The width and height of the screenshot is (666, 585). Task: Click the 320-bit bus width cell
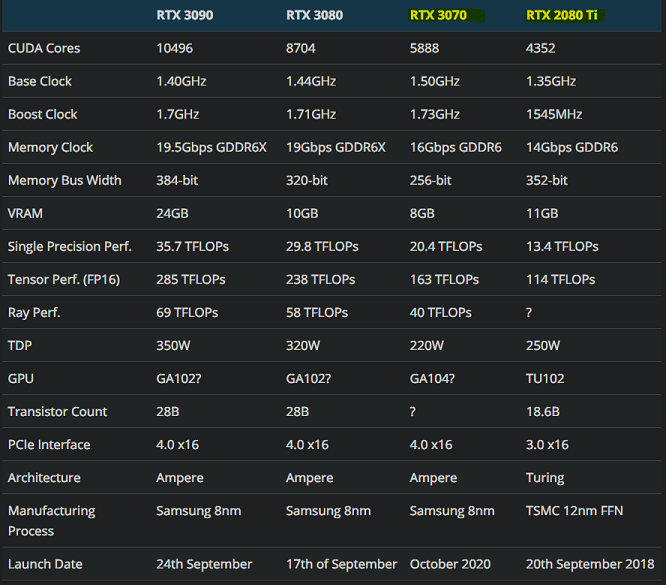point(307,181)
